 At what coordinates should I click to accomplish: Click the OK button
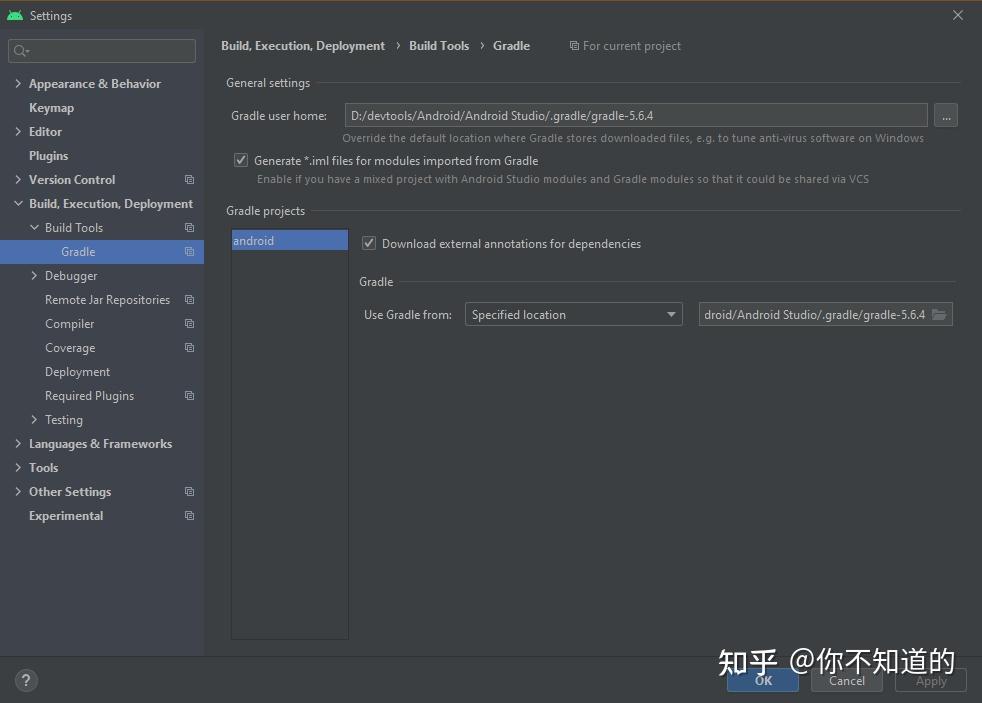click(762, 680)
